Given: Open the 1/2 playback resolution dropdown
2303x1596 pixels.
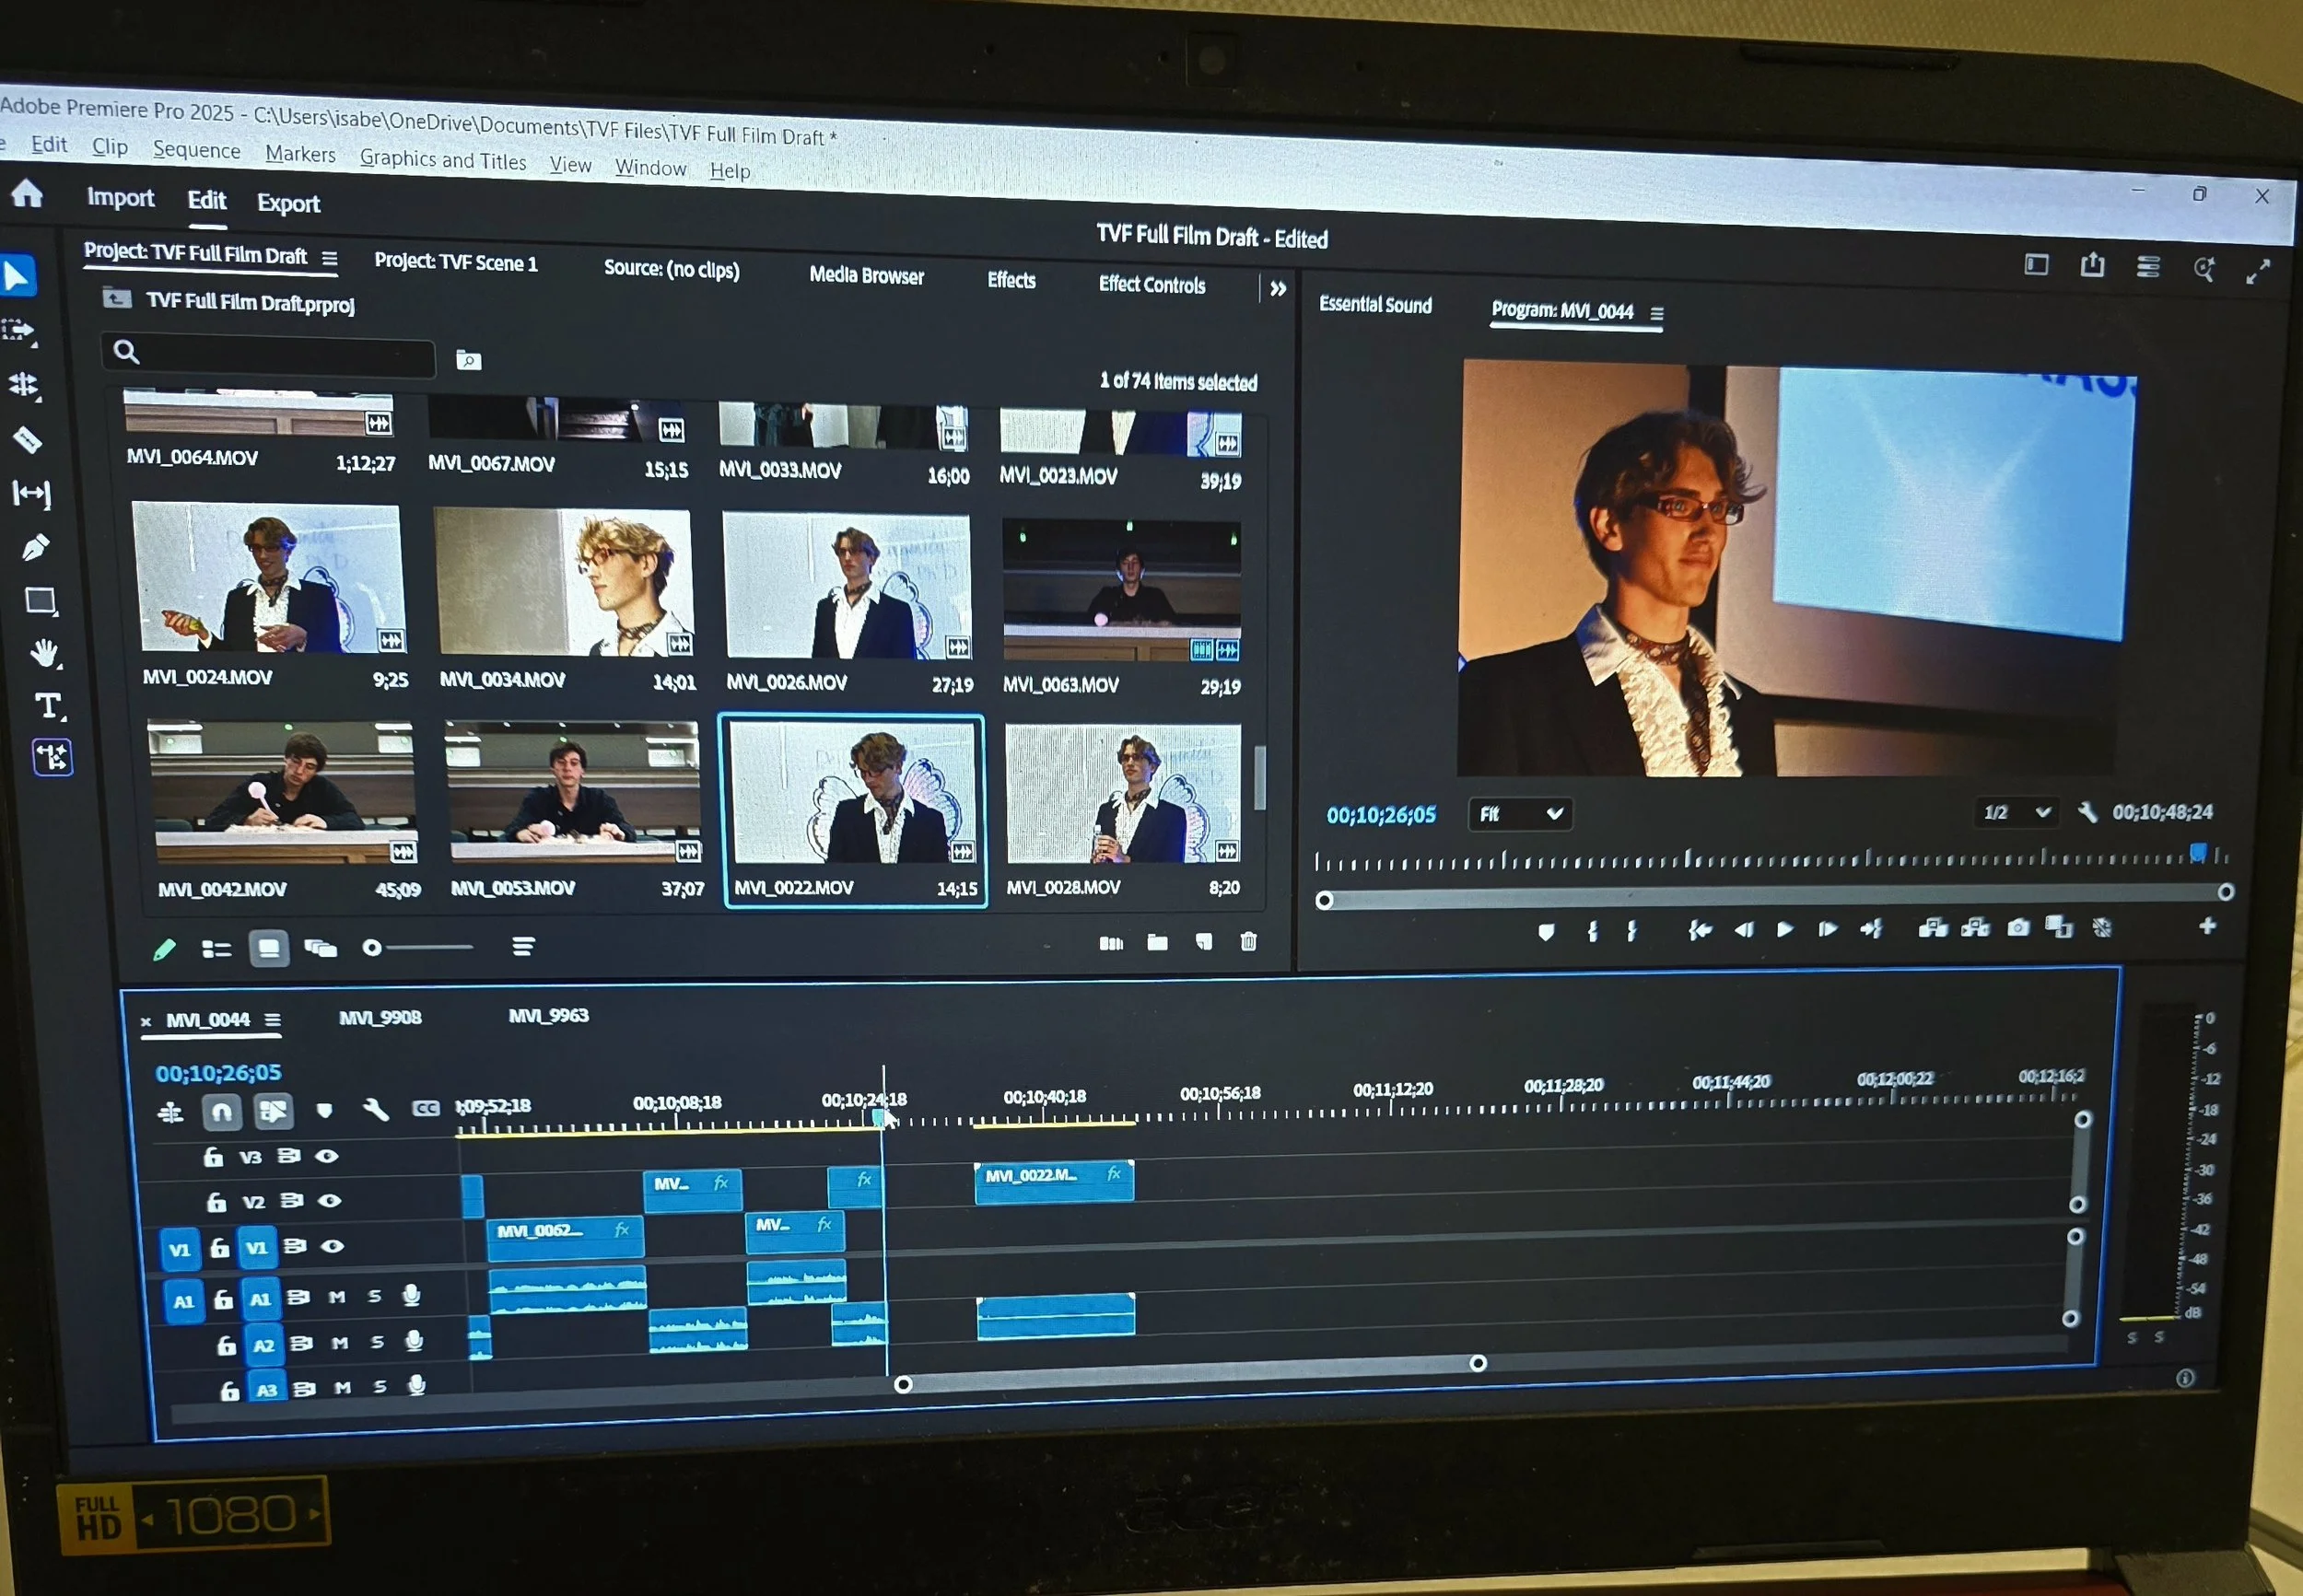Looking at the screenshot, I should point(2016,812).
